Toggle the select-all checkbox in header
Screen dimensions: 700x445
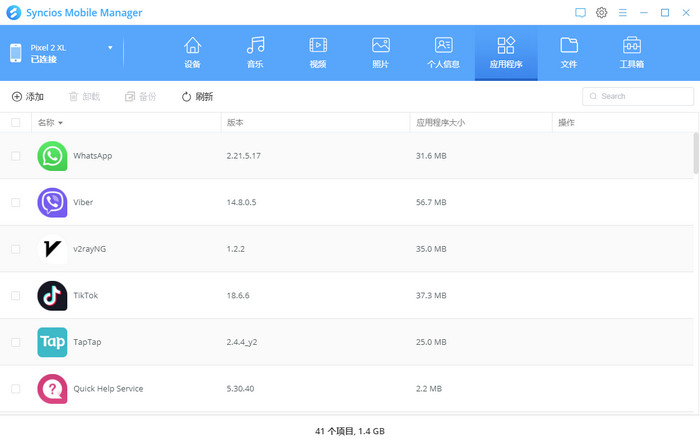pos(16,122)
